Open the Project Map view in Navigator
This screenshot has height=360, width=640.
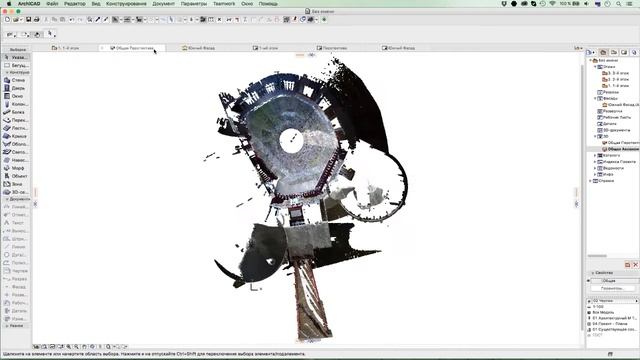pyautogui.click(x=603, y=52)
